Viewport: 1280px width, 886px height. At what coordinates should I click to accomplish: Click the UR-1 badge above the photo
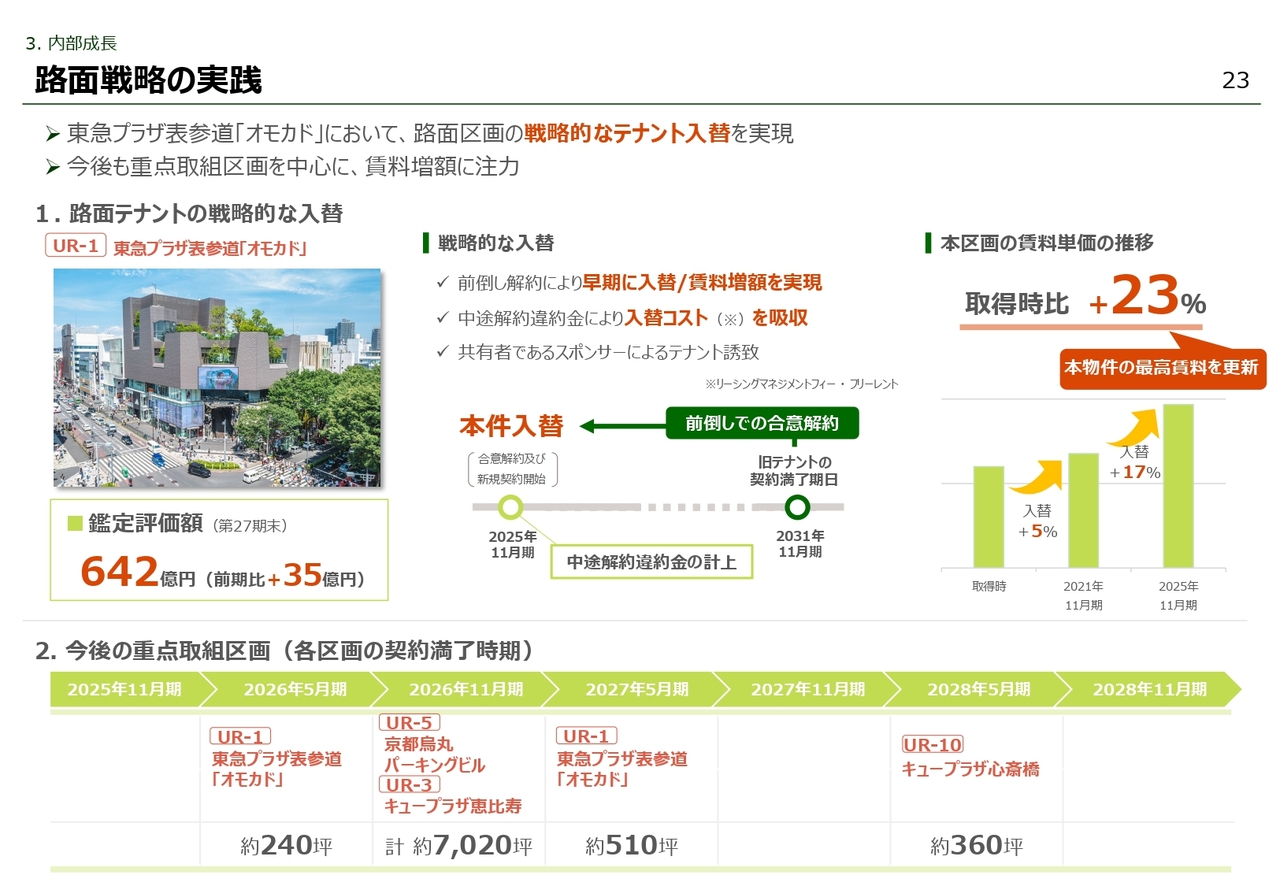[76, 245]
